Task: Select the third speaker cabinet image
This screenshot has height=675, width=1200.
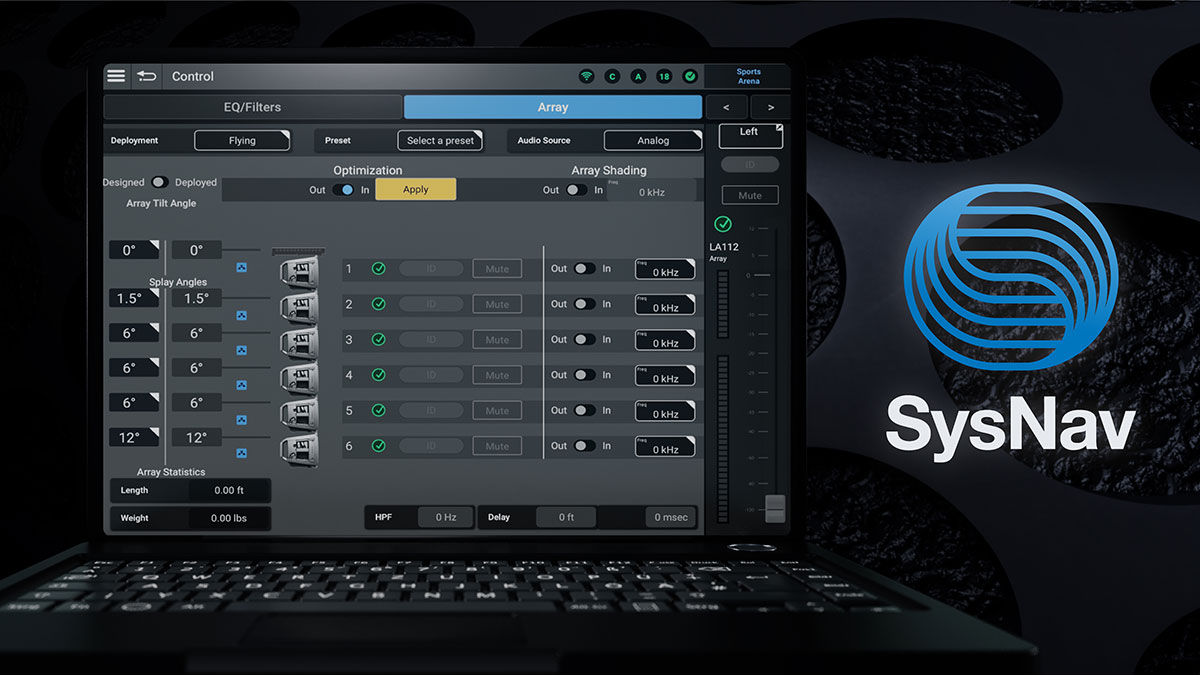Action: (300, 342)
